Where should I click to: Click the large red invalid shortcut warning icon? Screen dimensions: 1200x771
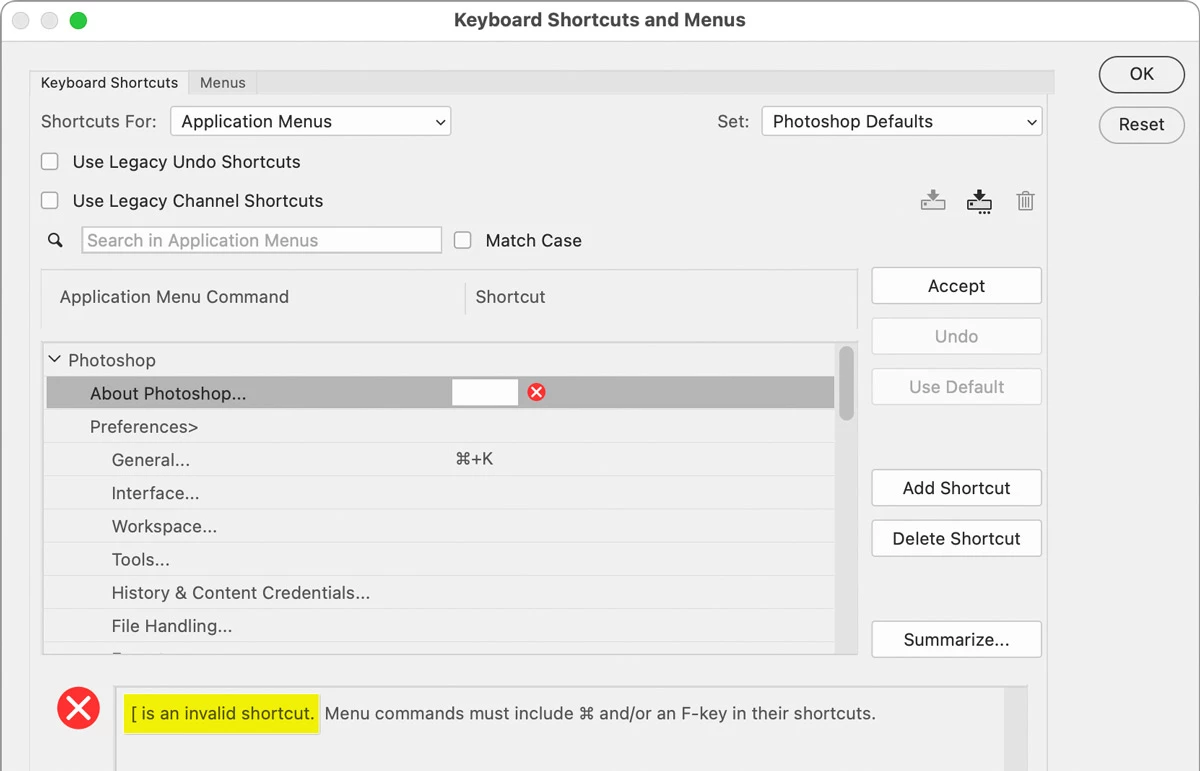pos(78,710)
